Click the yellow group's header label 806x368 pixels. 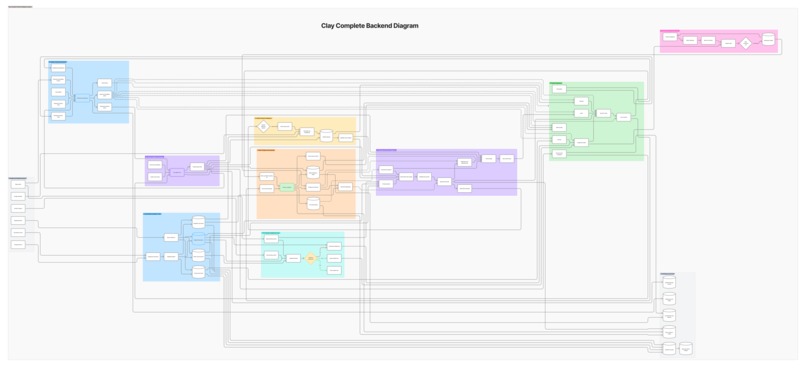pos(263,118)
